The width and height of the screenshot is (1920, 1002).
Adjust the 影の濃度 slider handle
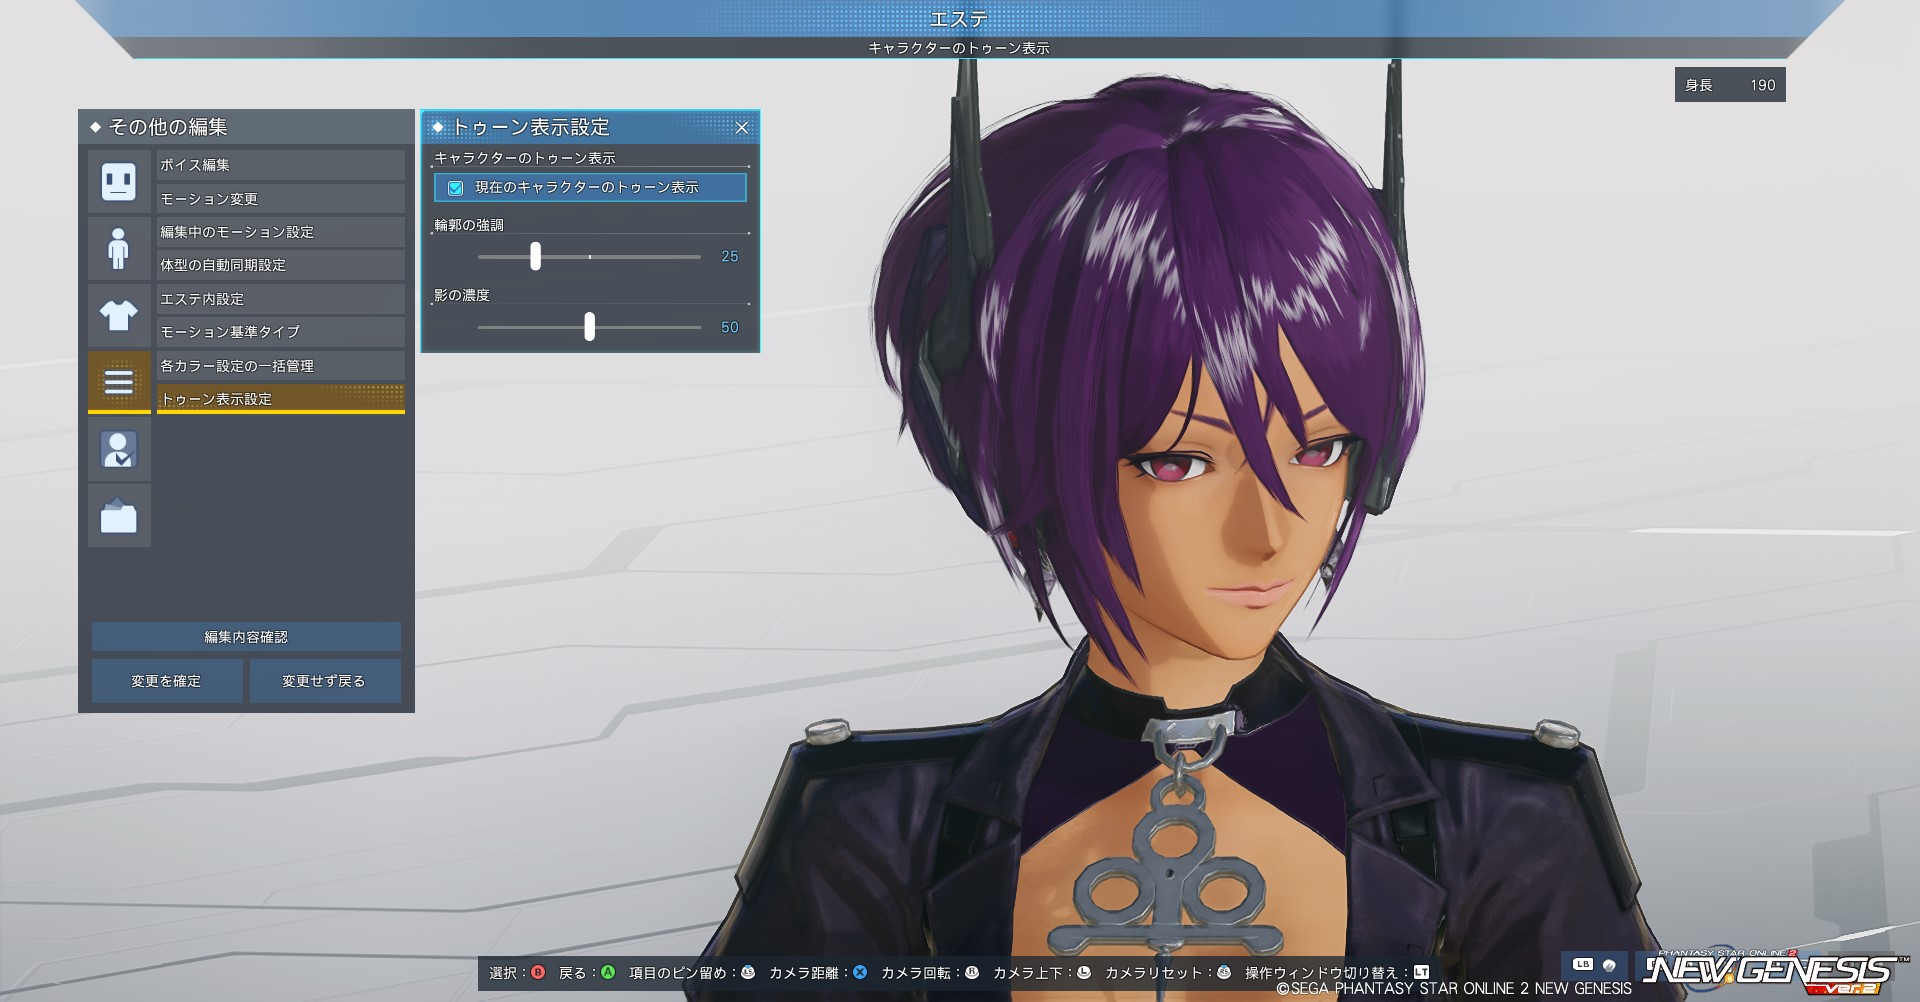click(589, 326)
